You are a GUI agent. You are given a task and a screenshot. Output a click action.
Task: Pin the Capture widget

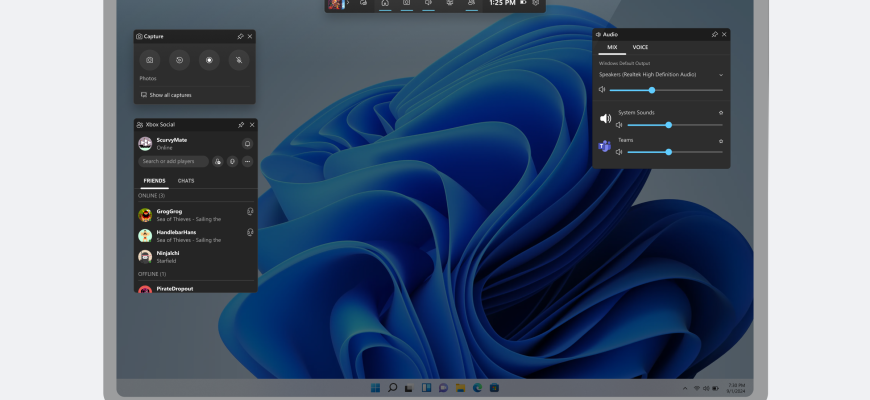click(240, 37)
